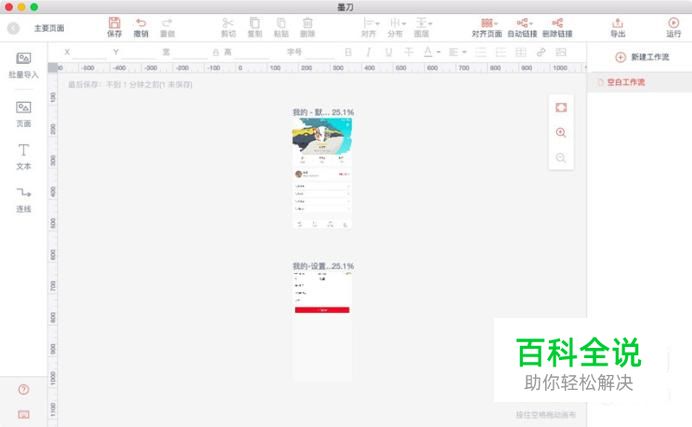Zoom out the canvas
This screenshot has width=692, height=427.
(561, 157)
